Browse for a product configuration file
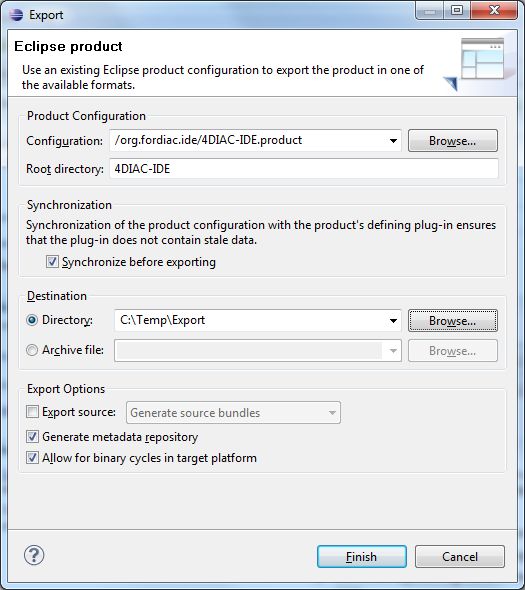Screen dimensions: 525x590 click(453, 141)
